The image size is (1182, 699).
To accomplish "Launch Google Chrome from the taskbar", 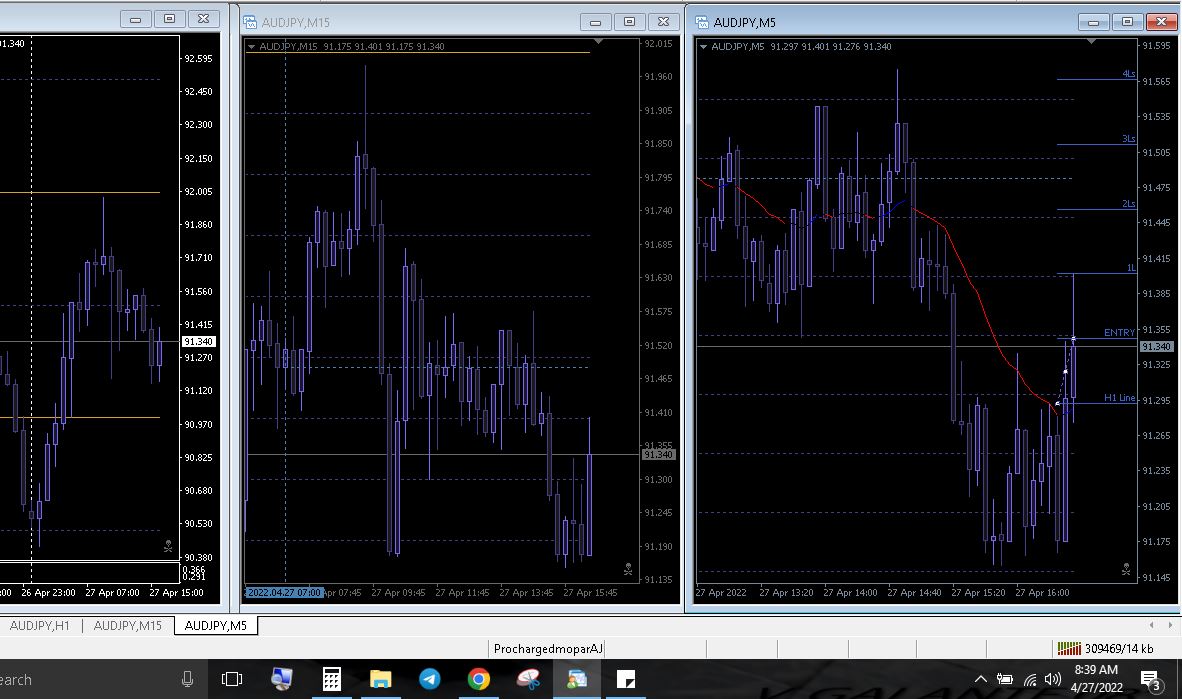I will click(x=479, y=680).
